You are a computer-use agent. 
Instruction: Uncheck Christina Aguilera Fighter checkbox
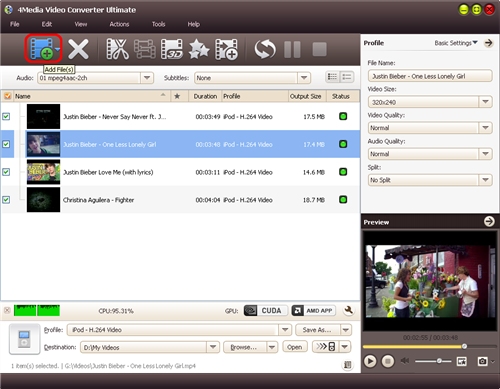coord(6,199)
